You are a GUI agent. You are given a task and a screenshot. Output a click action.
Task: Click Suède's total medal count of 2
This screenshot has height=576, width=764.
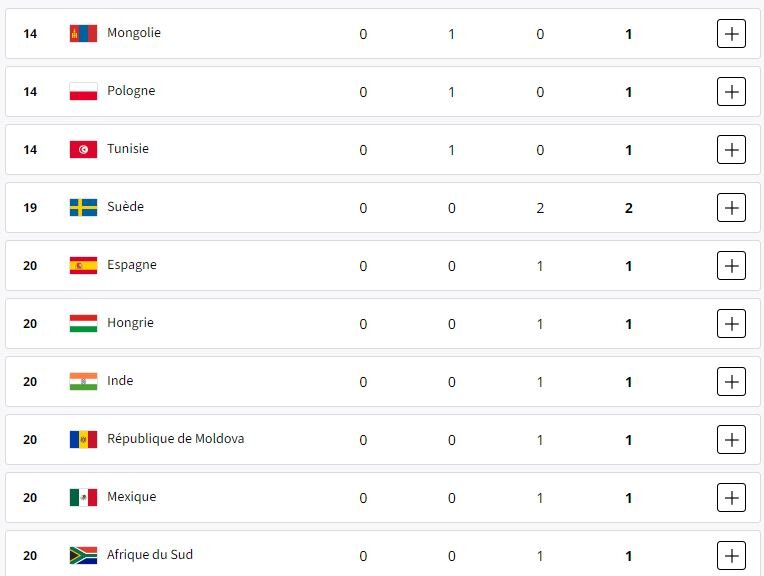tap(628, 208)
